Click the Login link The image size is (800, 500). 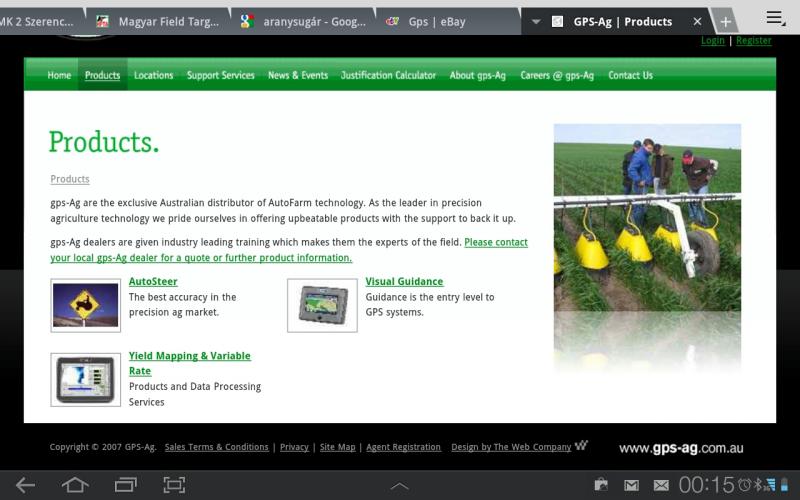tap(713, 40)
